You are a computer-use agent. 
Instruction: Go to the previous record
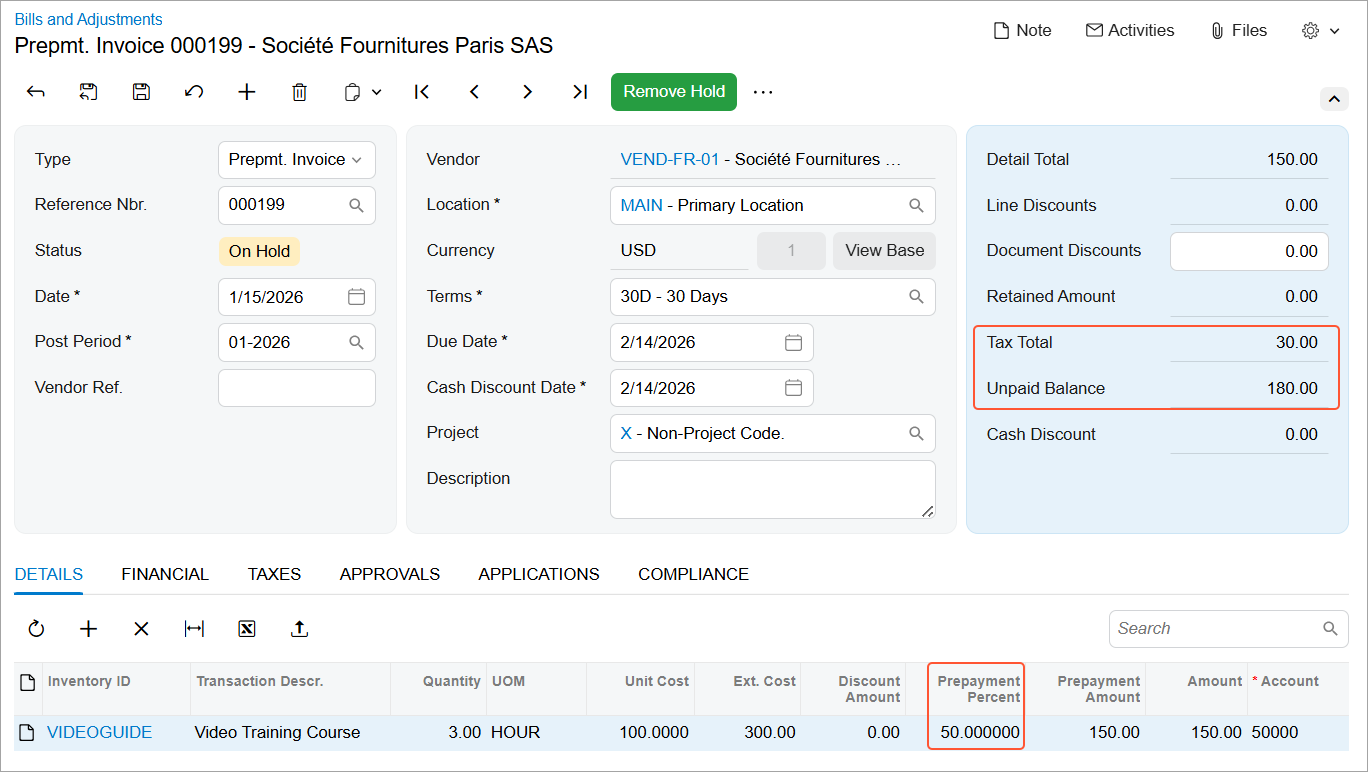tap(475, 92)
